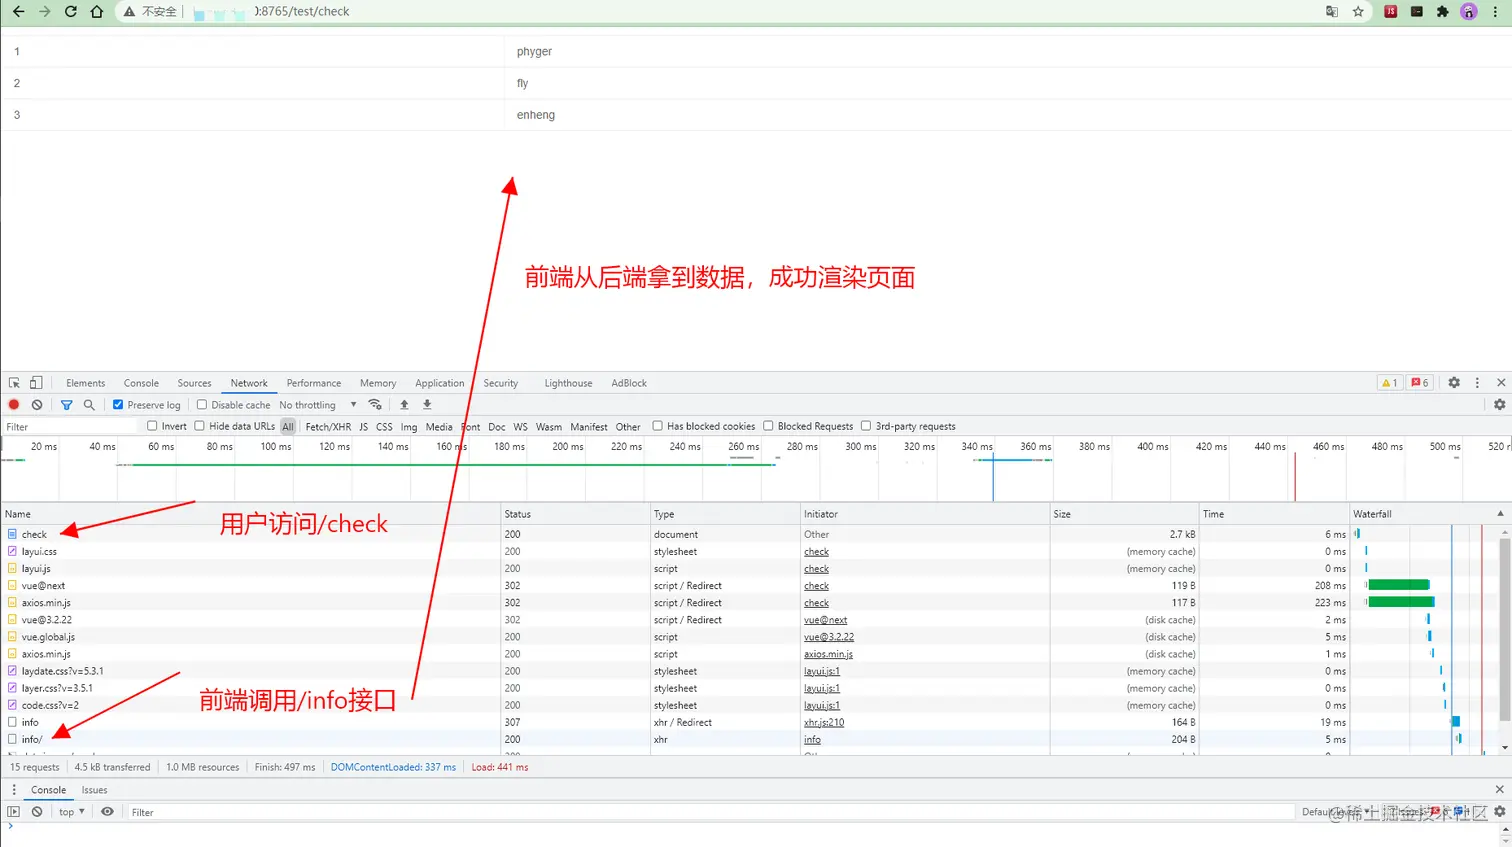Open network search with magnifier icon

[x=89, y=405]
